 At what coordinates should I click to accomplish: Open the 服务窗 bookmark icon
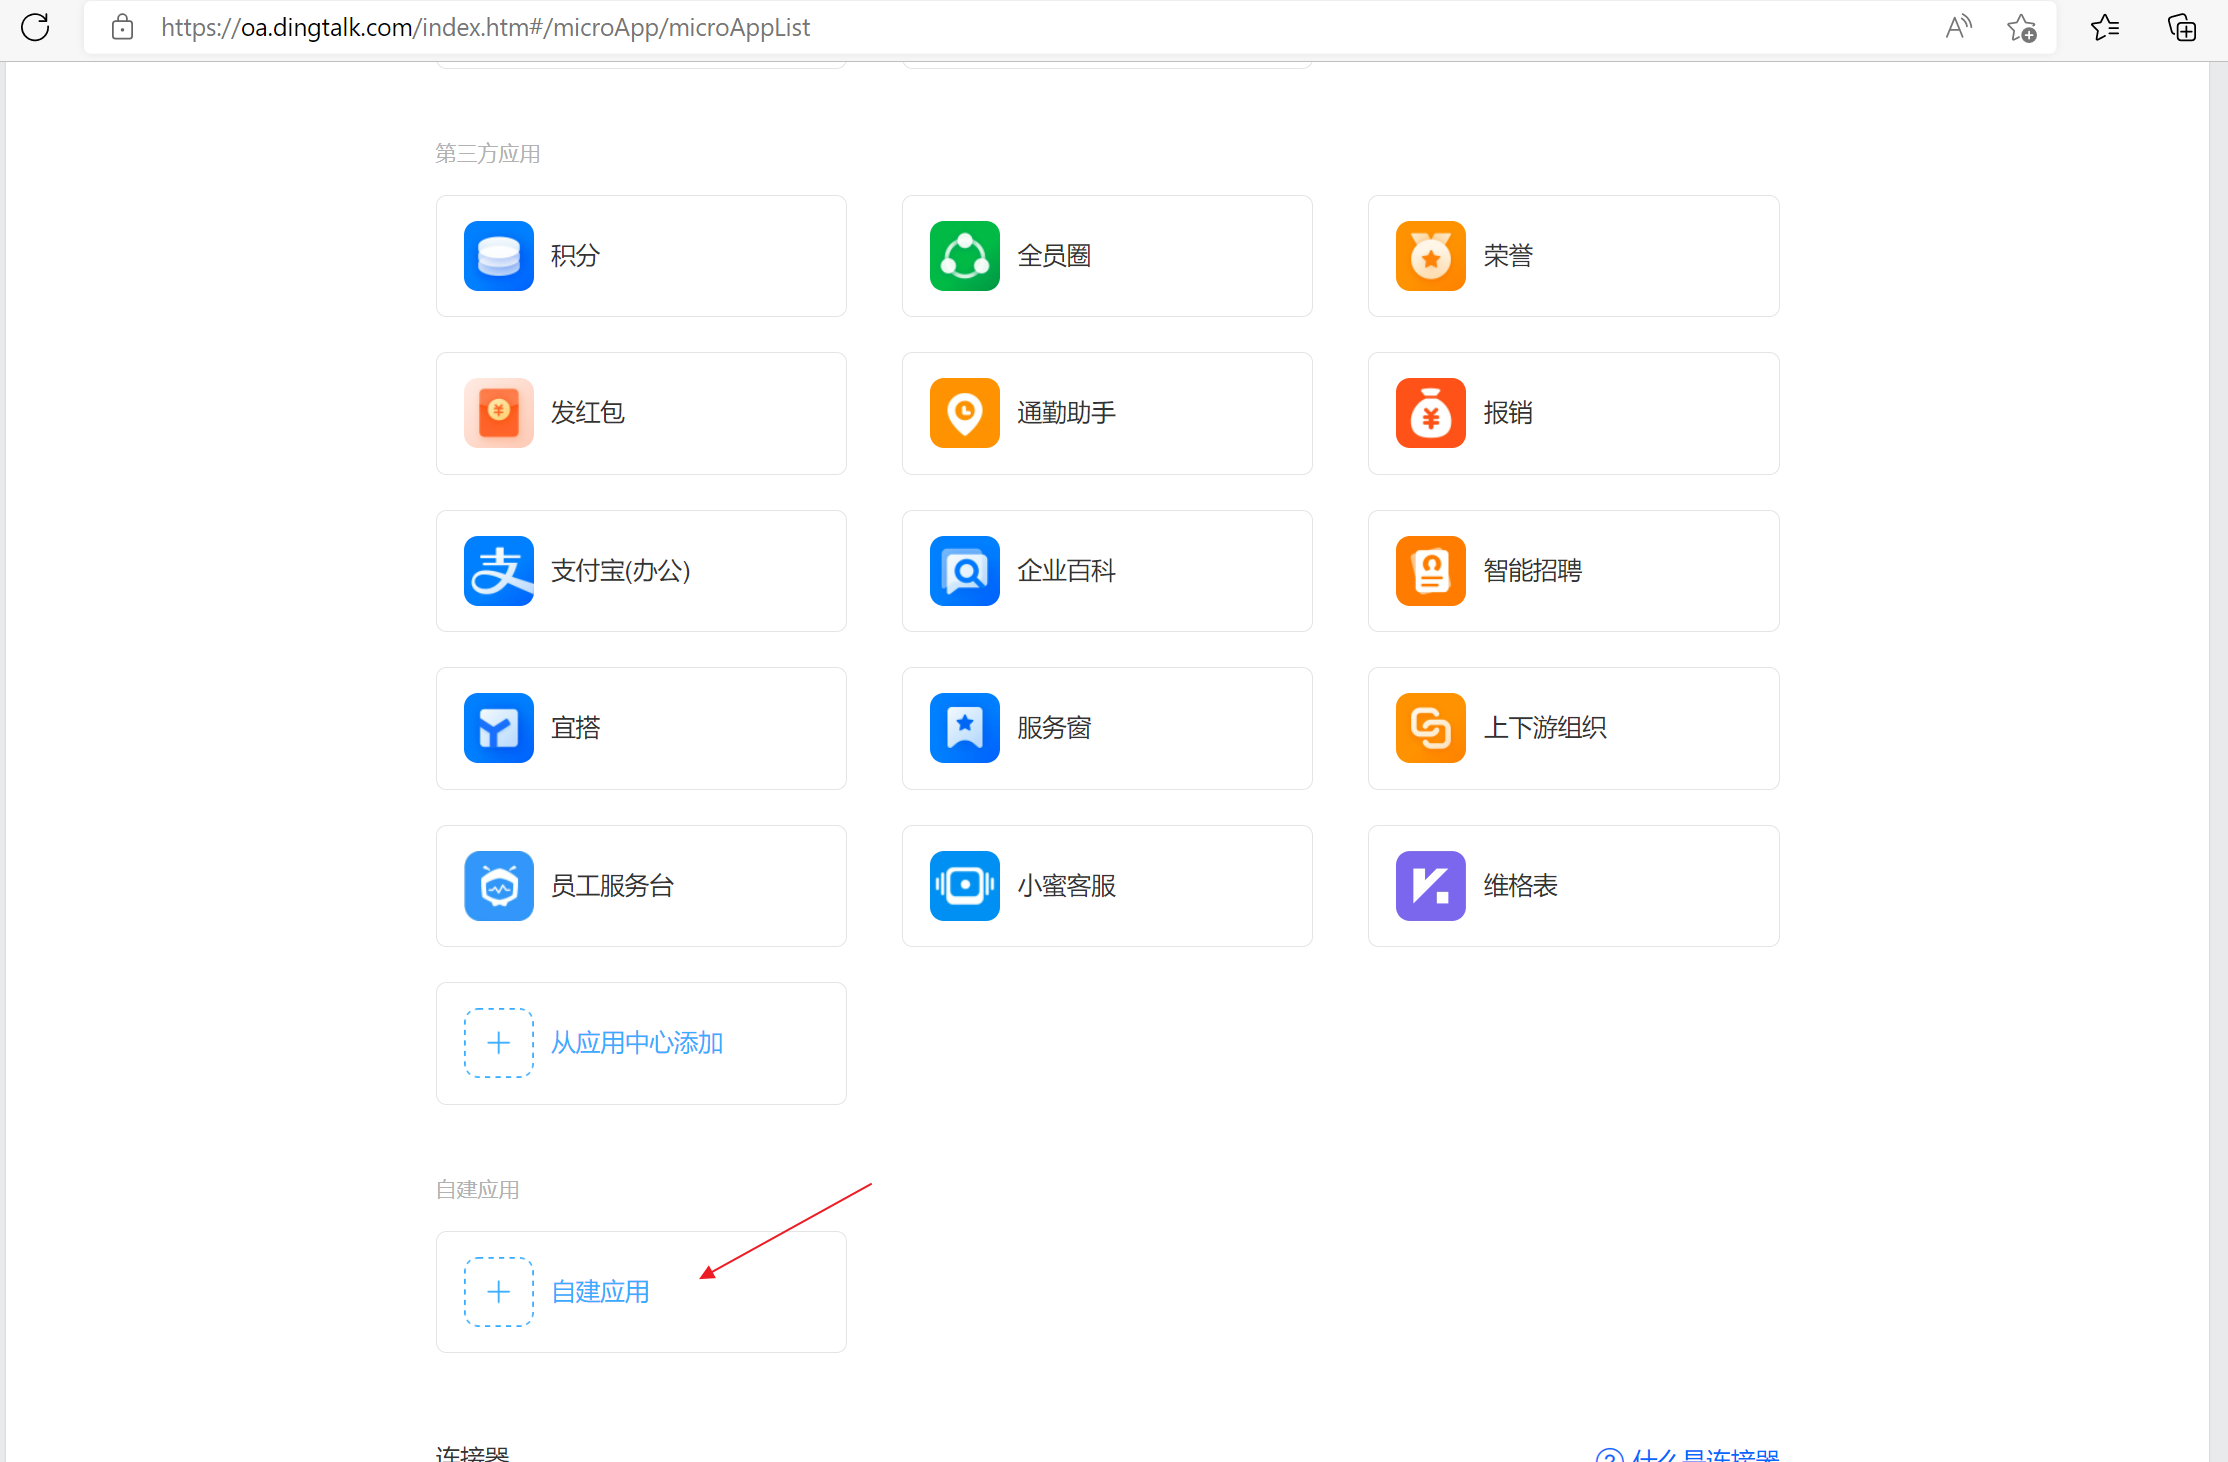(965, 728)
